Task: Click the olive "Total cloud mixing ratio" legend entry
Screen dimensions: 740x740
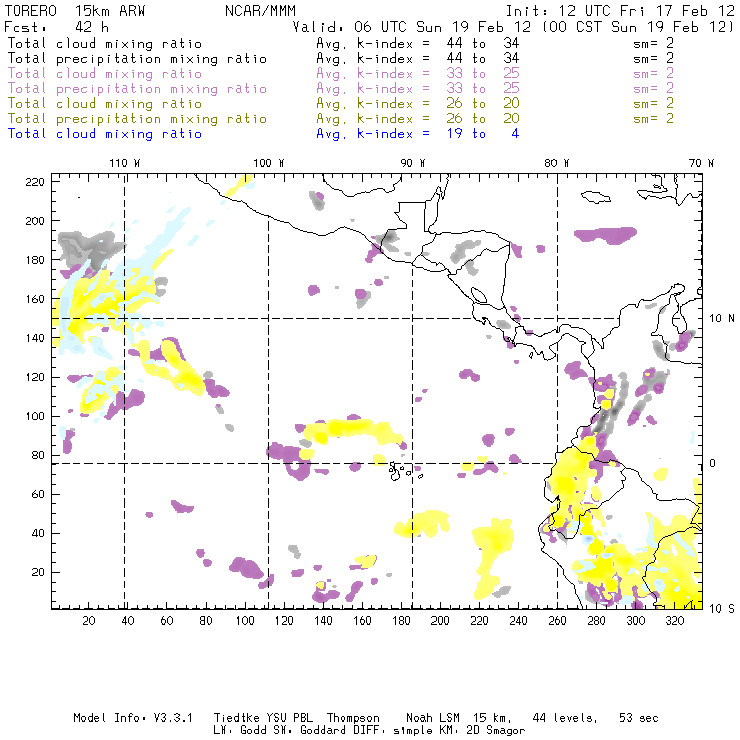Action: coord(105,103)
